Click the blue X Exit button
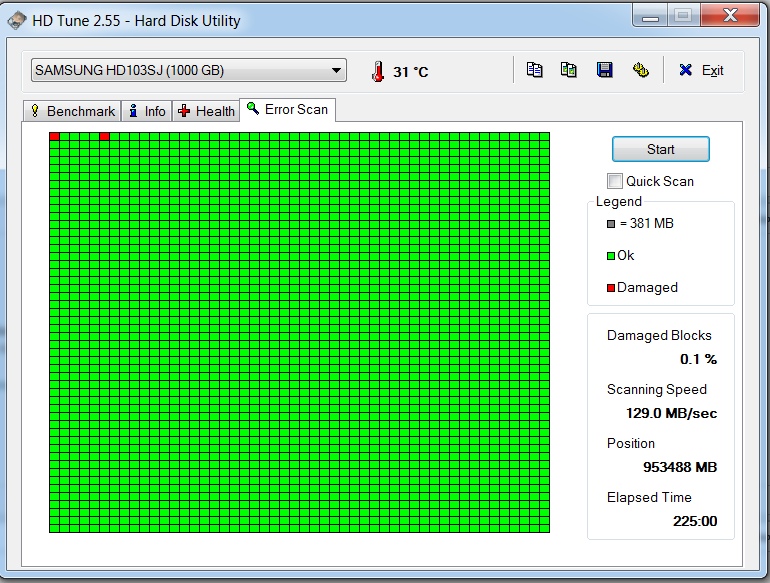This screenshot has height=583, width=770. pos(701,70)
